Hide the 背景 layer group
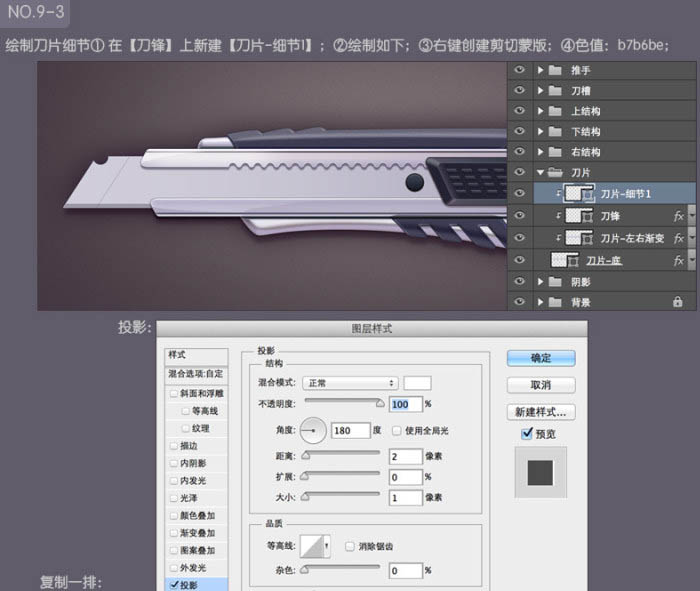This screenshot has width=700, height=591. click(x=519, y=302)
